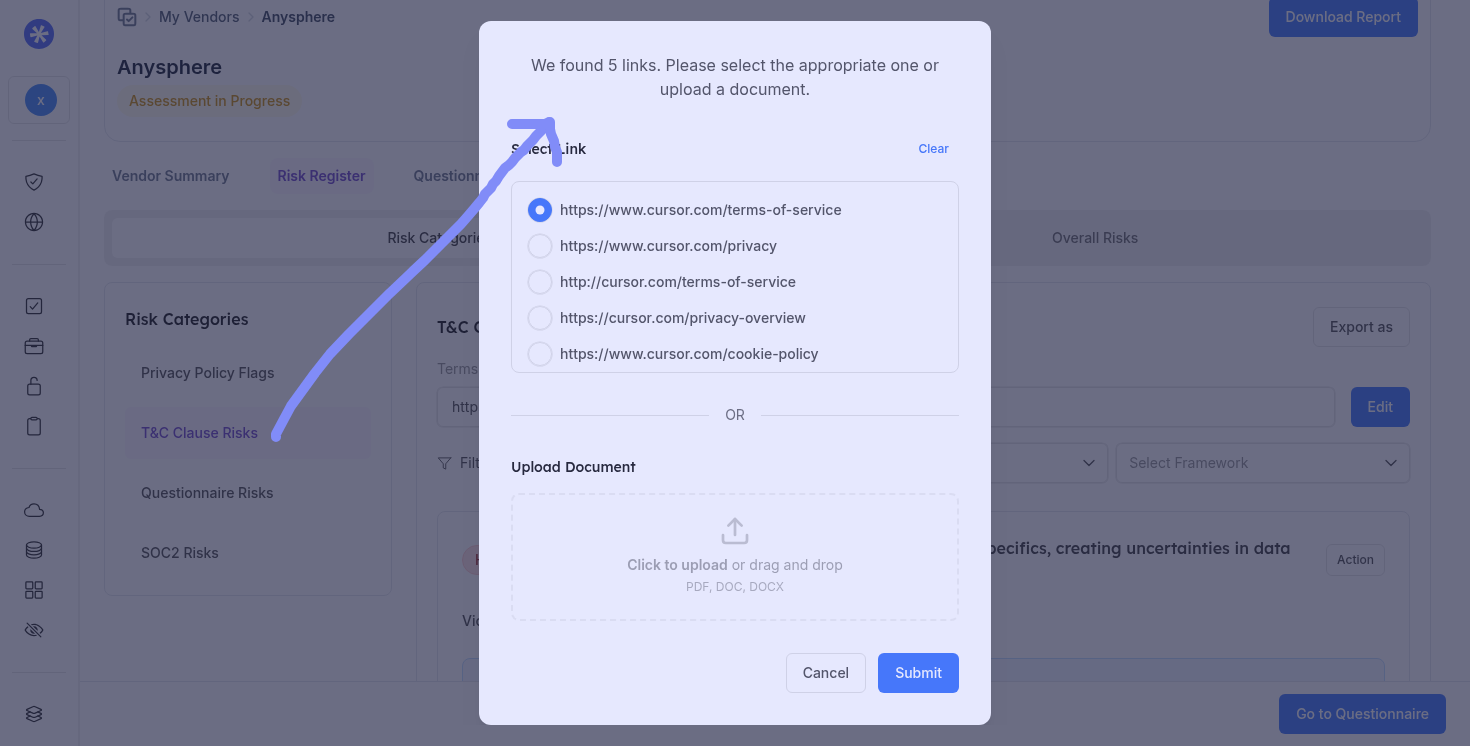Open the shield checkmark sidebar icon
The width and height of the screenshot is (1470, 746).
click(x=34, y=182)
